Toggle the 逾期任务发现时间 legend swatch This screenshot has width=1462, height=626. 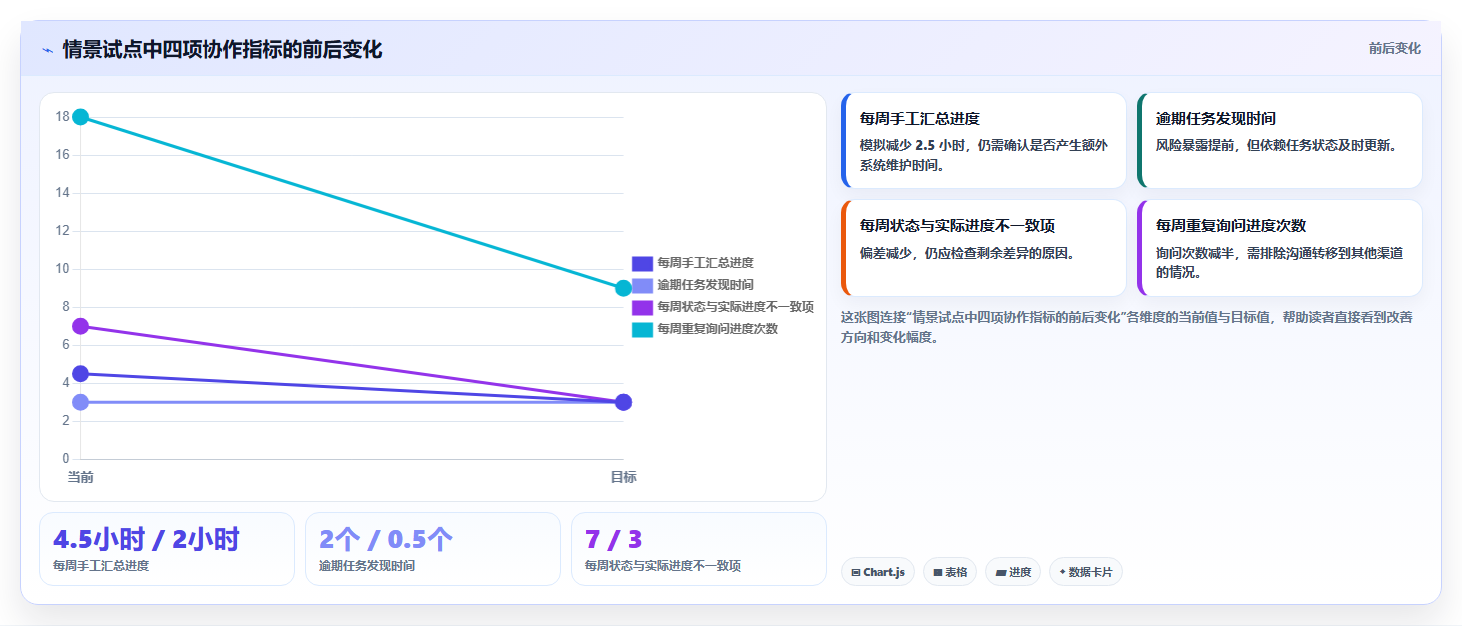[642, 286]
